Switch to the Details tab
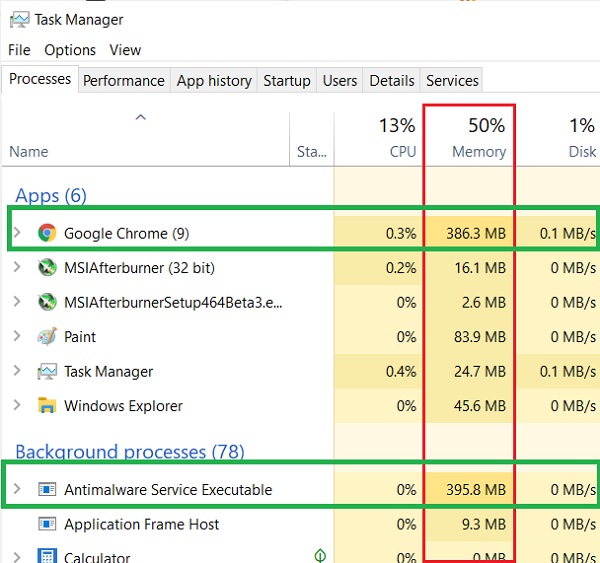This screenshot has height=563, width=600. (x=391, y=81)
